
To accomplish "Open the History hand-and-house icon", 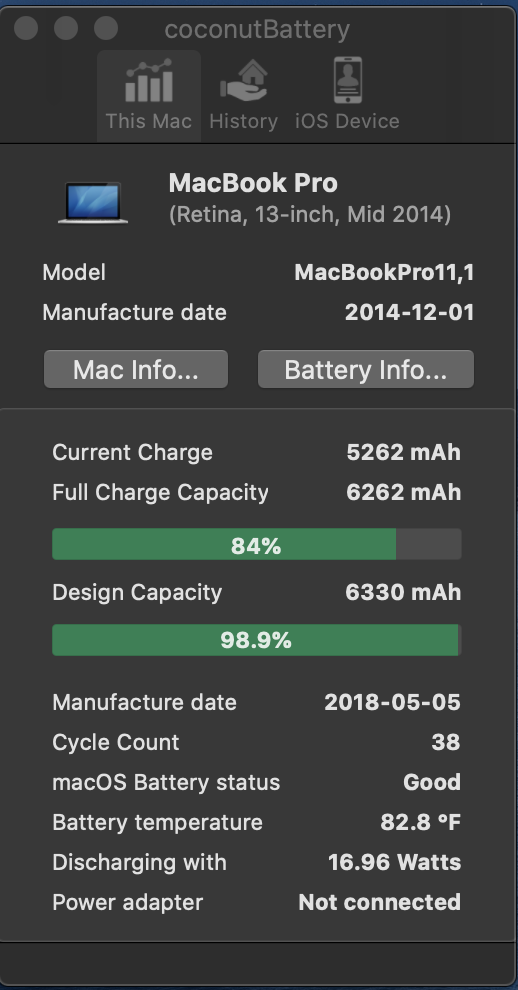I will [x=244, y=81].
